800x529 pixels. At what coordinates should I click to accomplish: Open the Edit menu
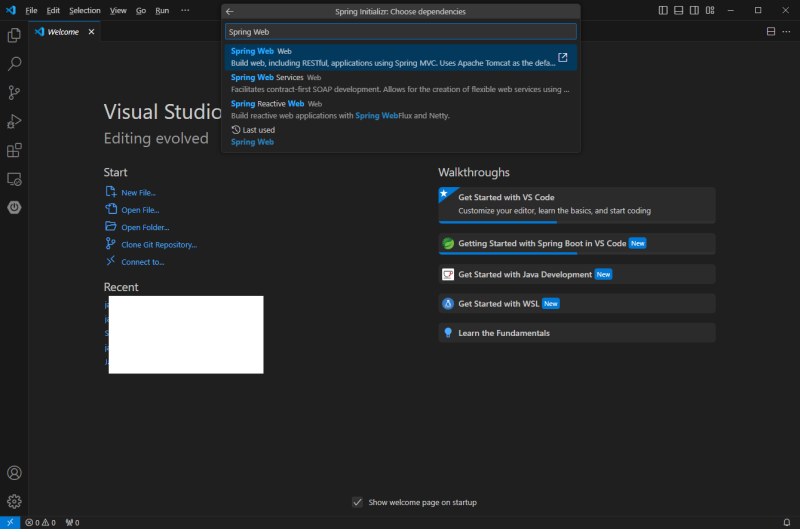(x=53, y=10)
